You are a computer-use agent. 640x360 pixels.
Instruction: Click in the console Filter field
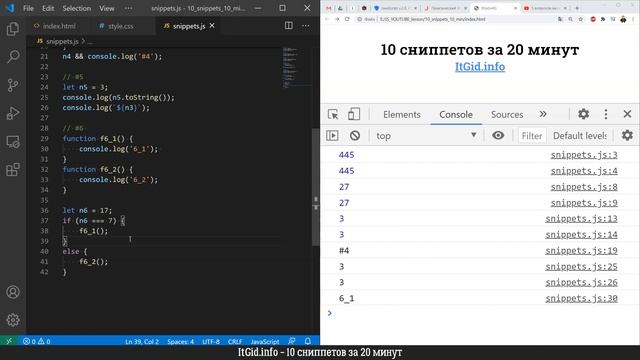pos(532,136)
